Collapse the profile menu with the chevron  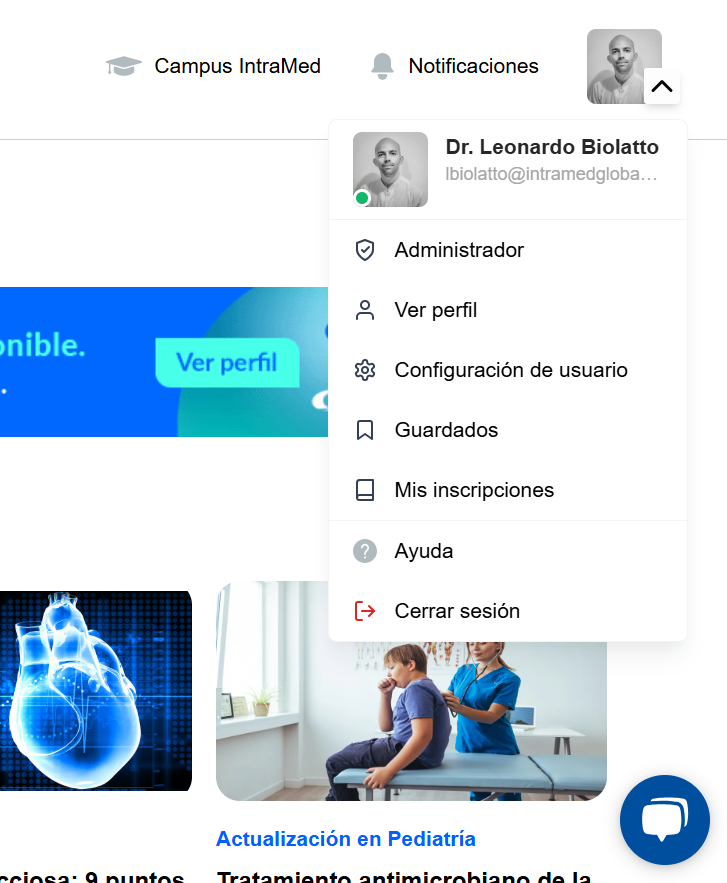662,86
